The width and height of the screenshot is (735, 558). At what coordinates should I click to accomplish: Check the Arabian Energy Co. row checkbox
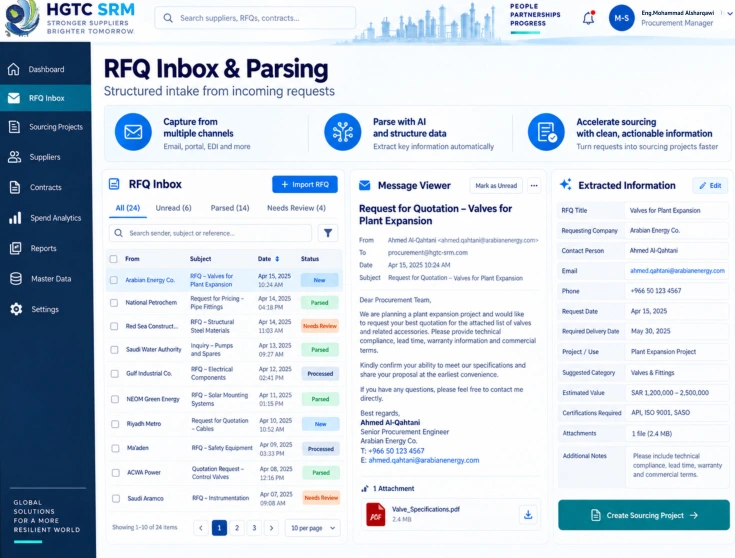113,280
